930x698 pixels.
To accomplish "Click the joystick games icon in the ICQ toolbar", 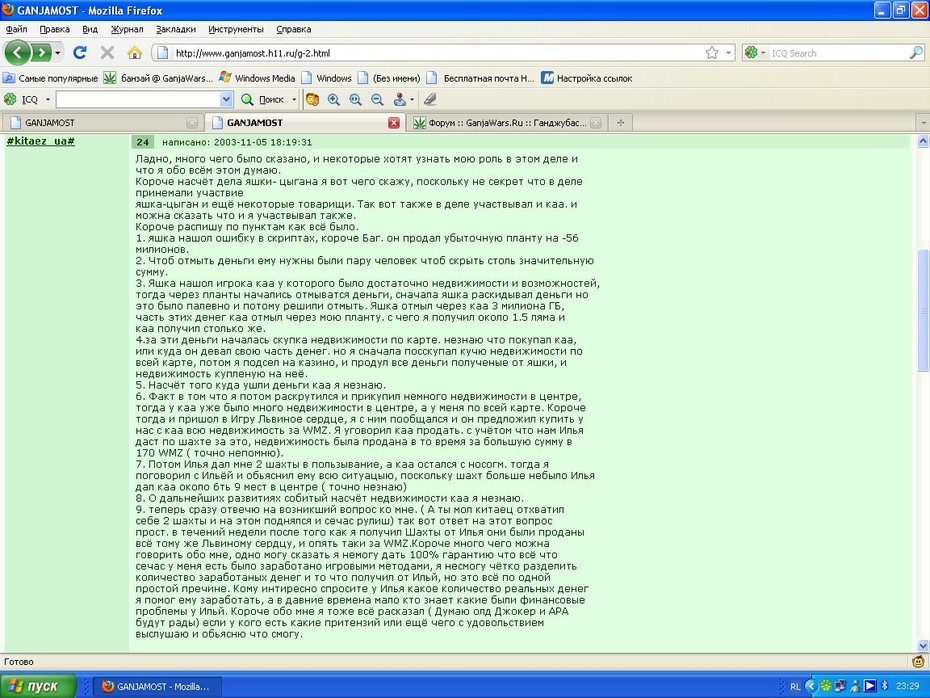I will 400,100.
